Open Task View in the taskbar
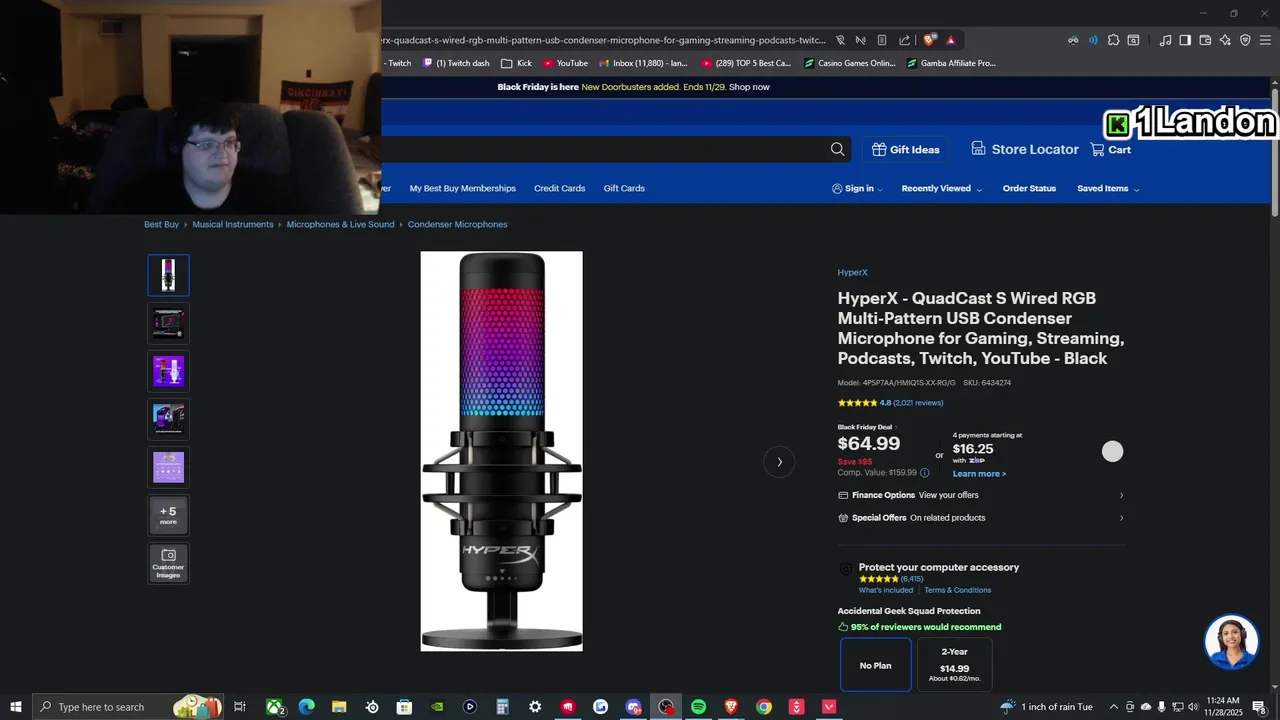Screen dimensions: 1280x720 [240, 707]
